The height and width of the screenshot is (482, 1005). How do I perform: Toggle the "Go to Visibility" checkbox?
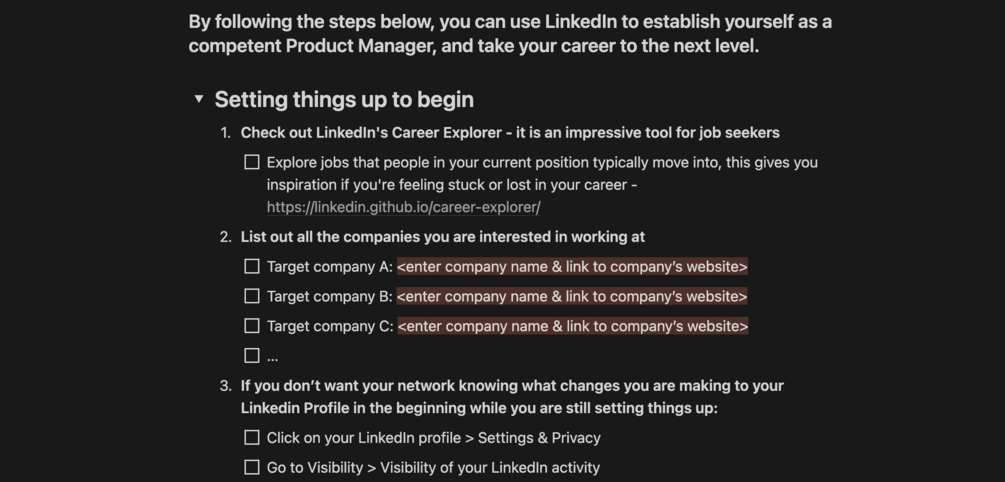click(x=252, y=467)
